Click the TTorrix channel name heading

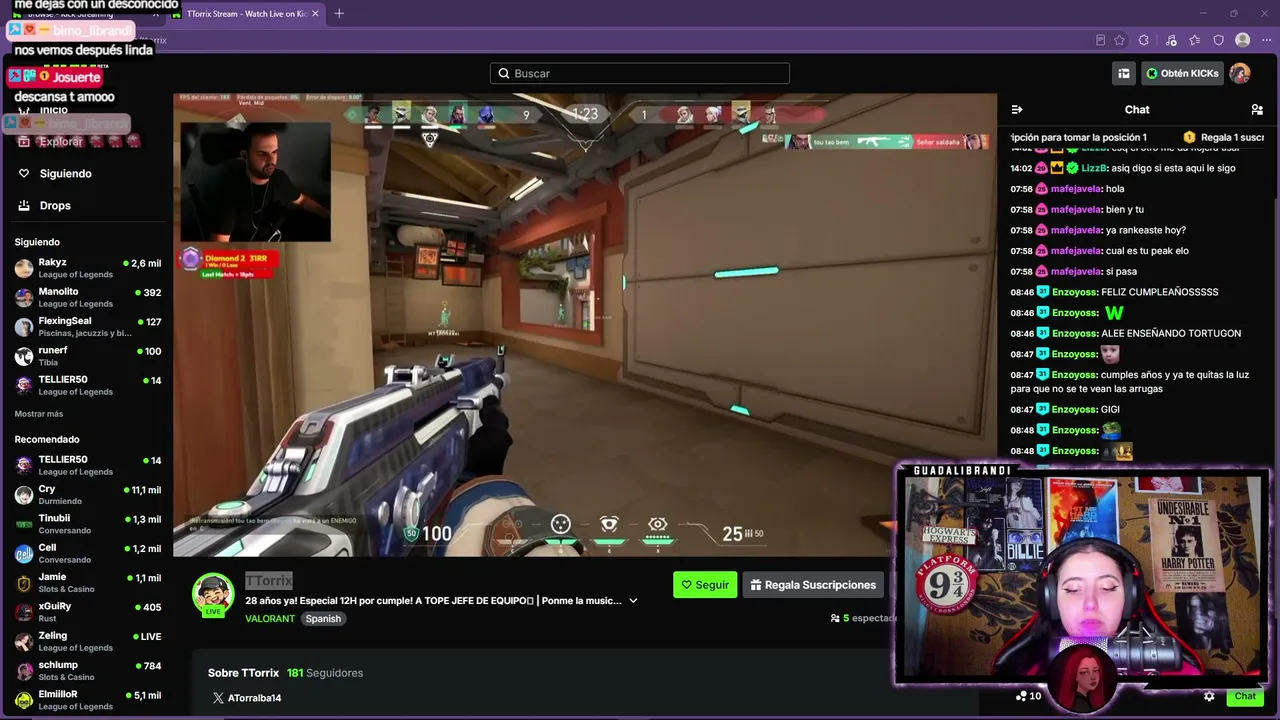click(269, 580)
